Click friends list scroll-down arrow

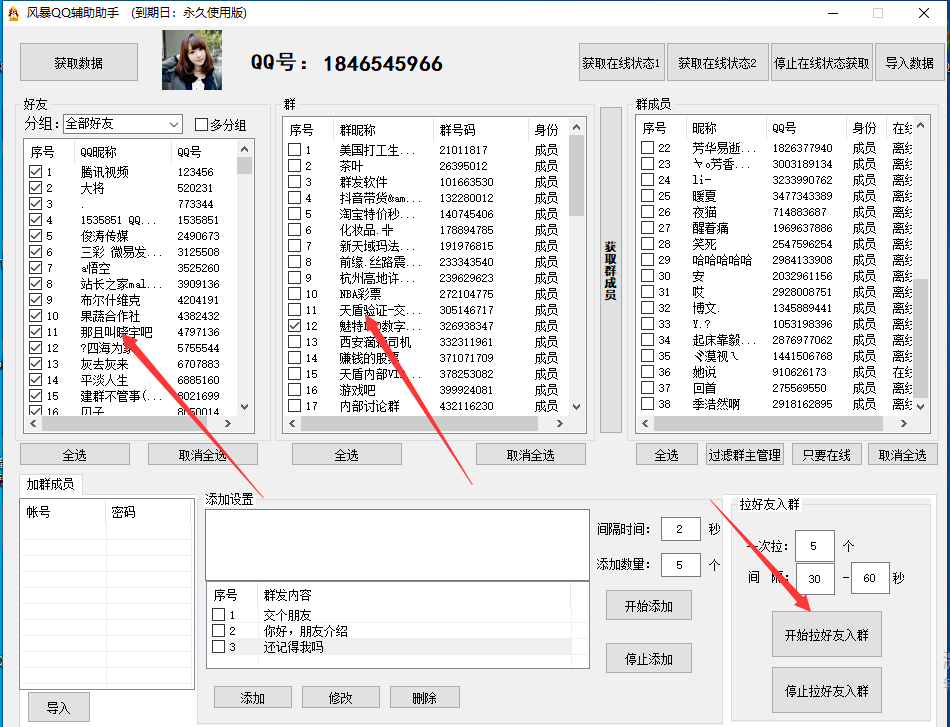(245, 407)
